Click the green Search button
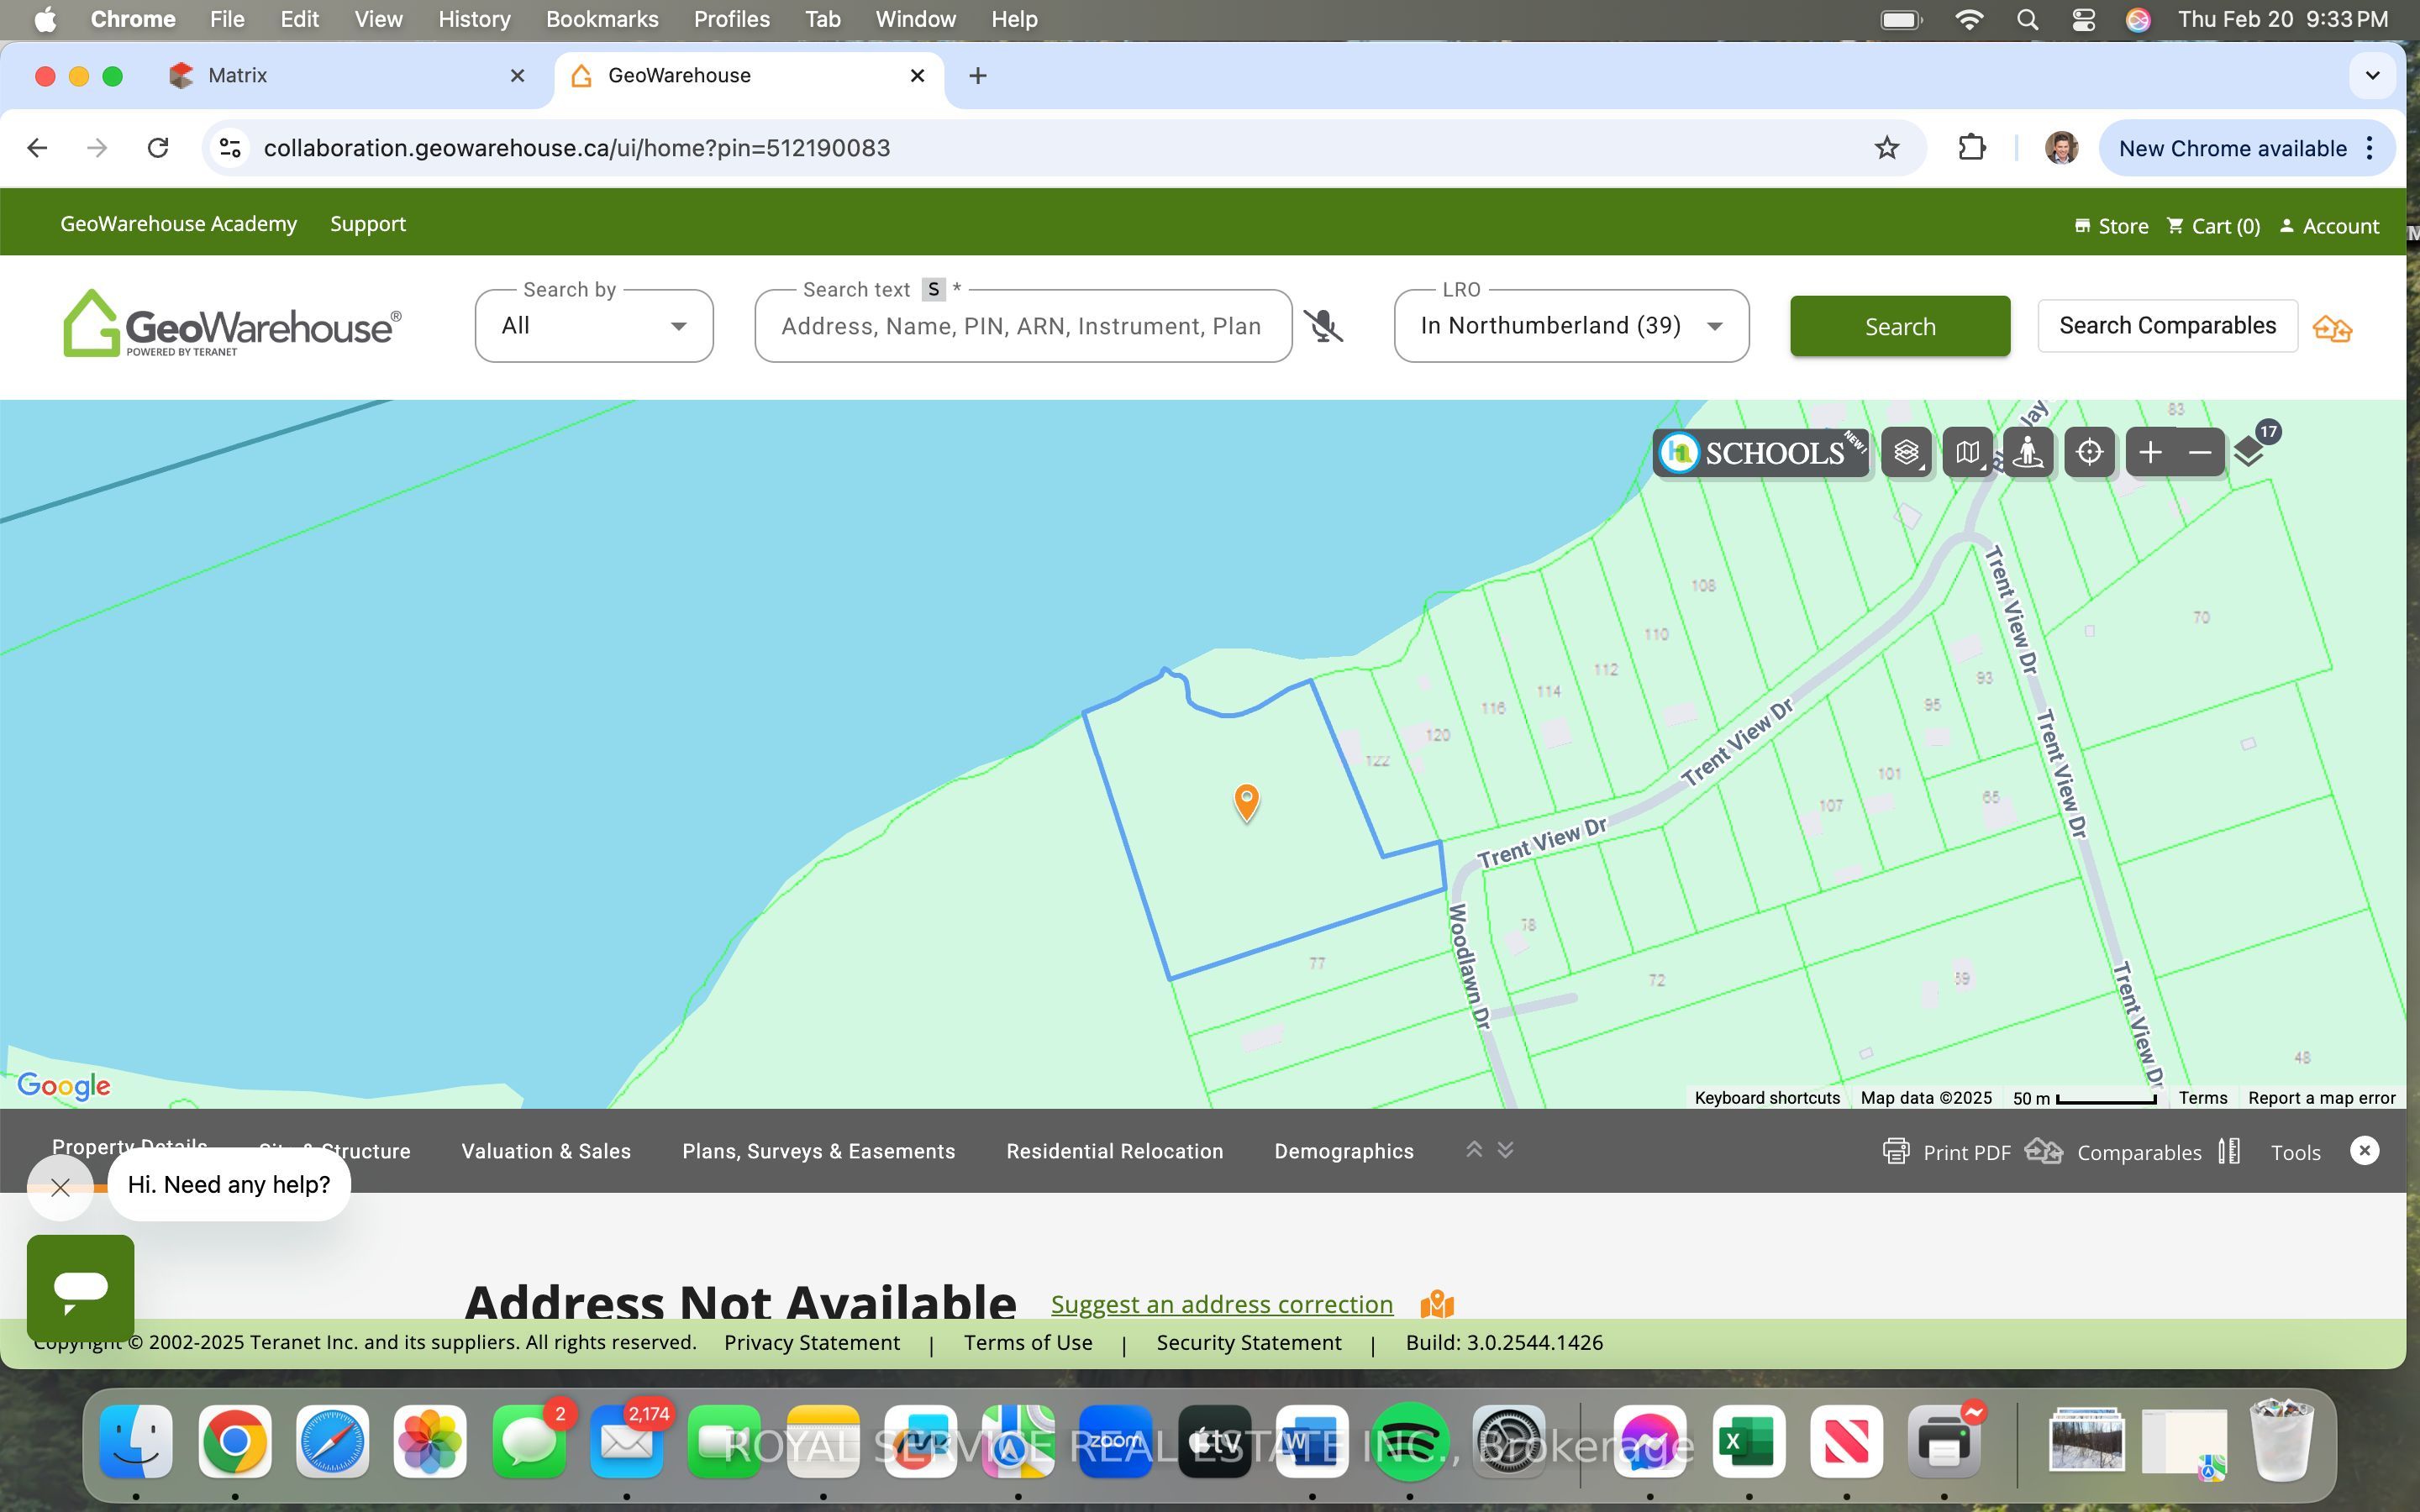The height and width of the screenshot is (1512, 2420). [x=1900, y=326]
